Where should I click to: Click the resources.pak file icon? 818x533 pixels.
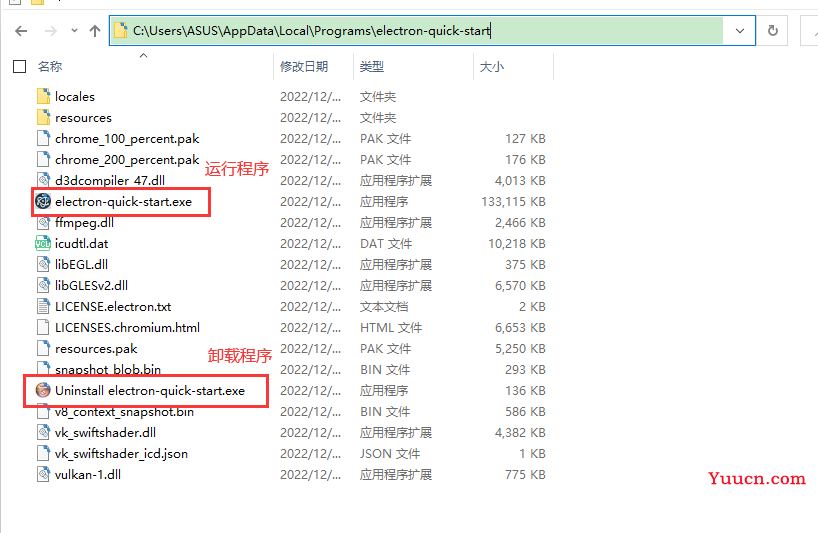tap(44, 348)
